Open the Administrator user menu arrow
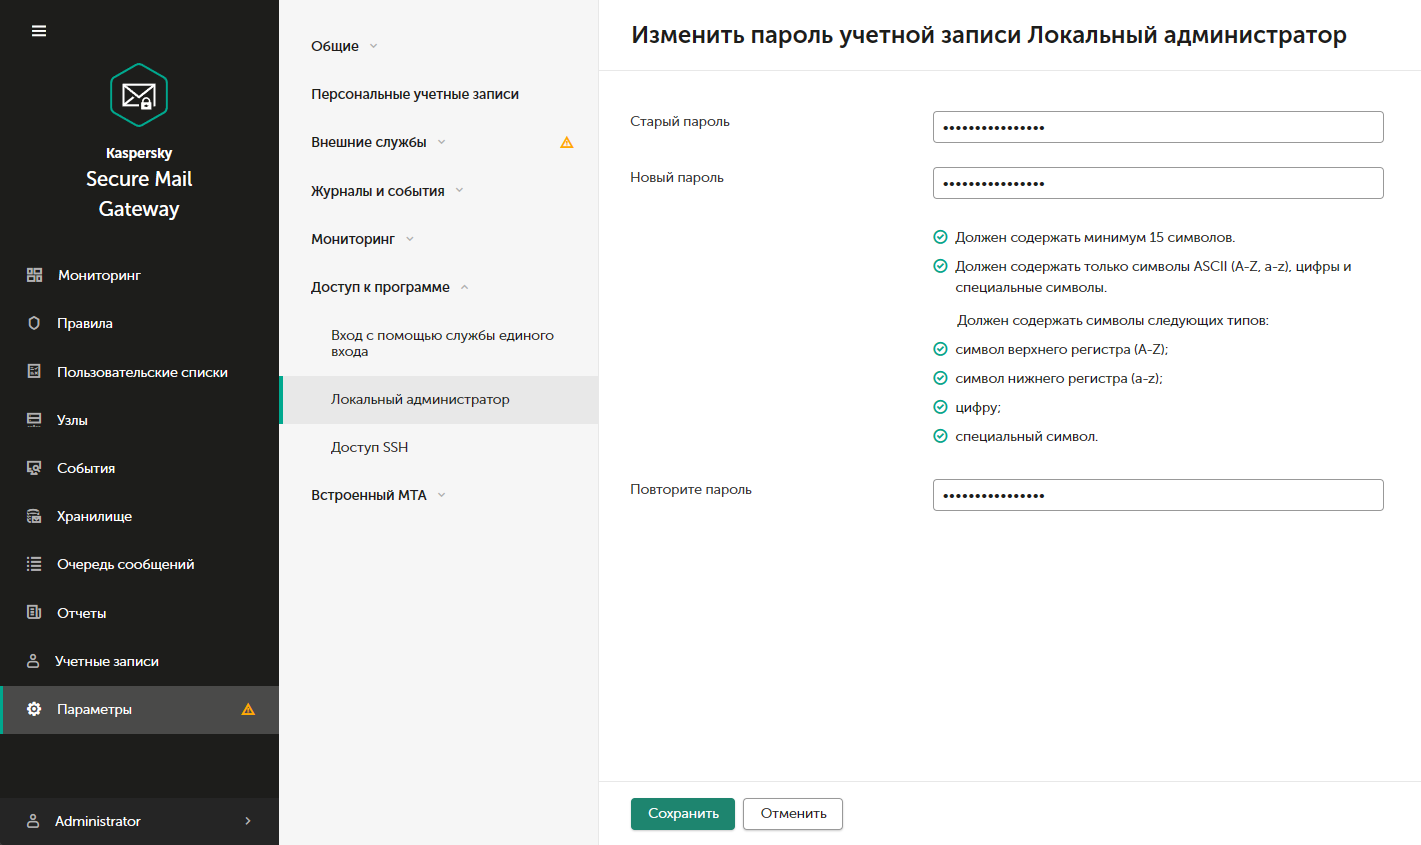This screenshot has width=1421, height=845. [x=248, y=821]
